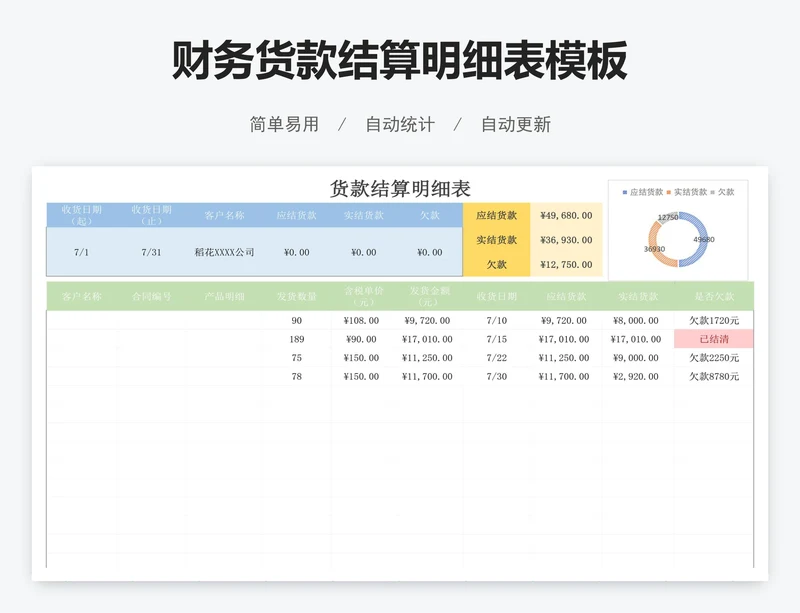Select the gray donut segment labeled 12750
The height and width of the screenshot is (613, 800).
[667, 217]
